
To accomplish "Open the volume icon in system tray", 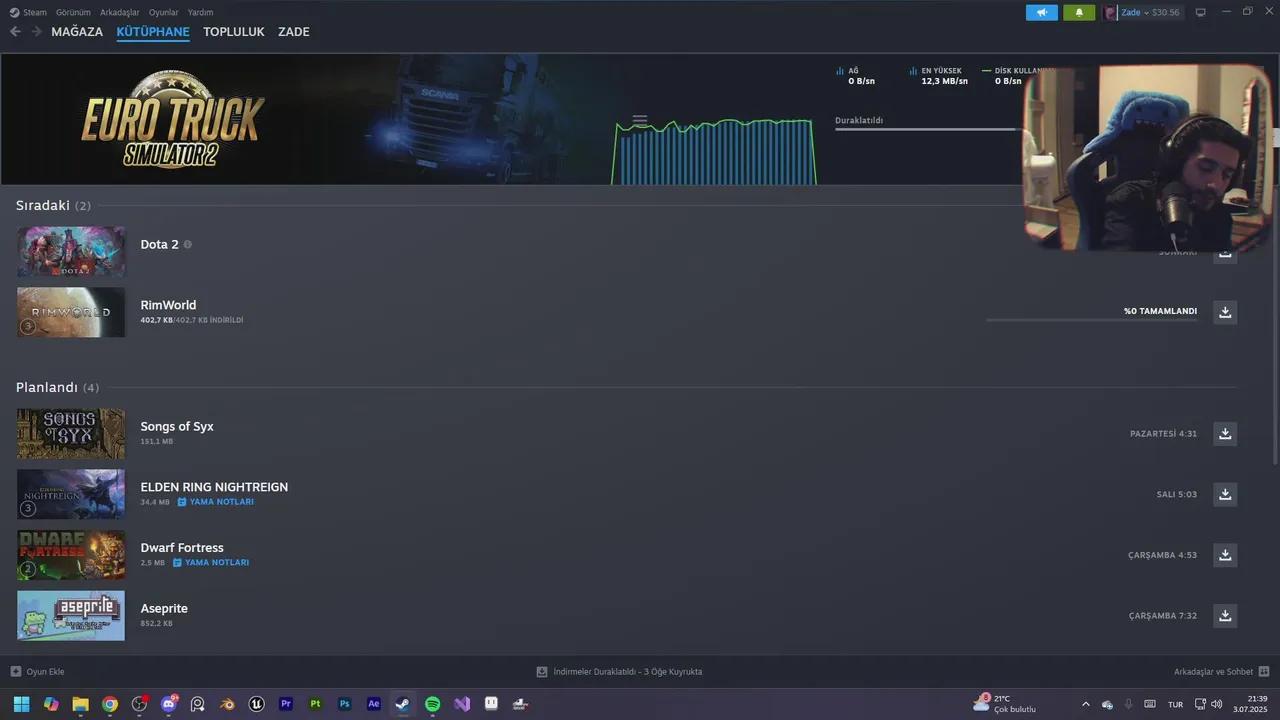I will click(x=1216, y=704).
